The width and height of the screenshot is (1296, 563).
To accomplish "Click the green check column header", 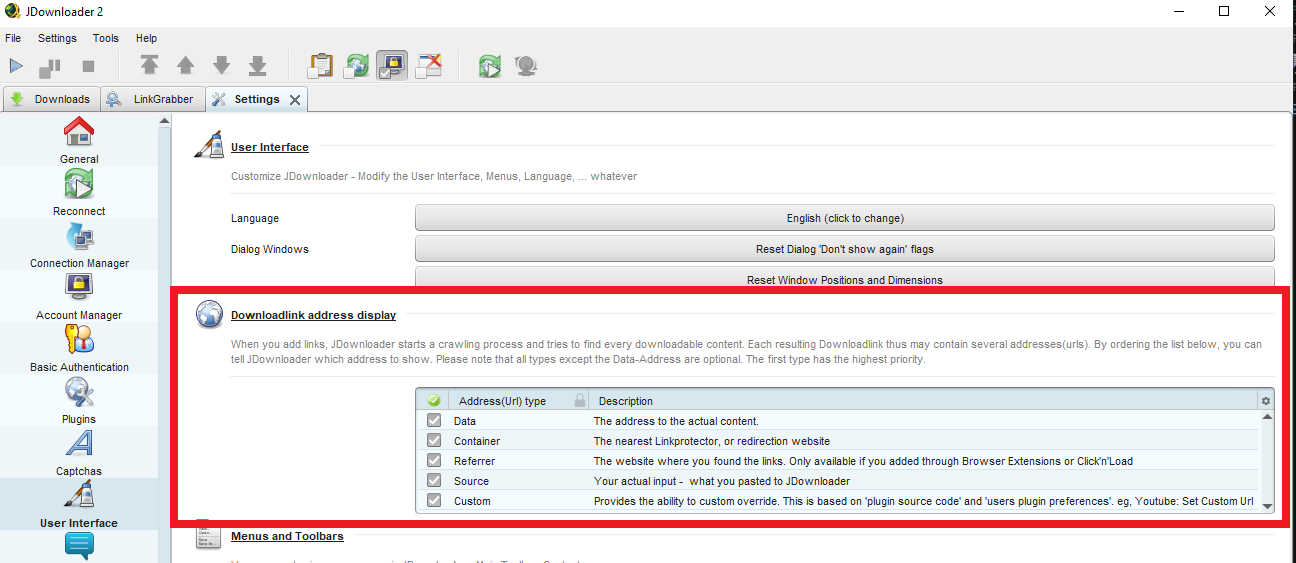I will [x=434, y=401].
